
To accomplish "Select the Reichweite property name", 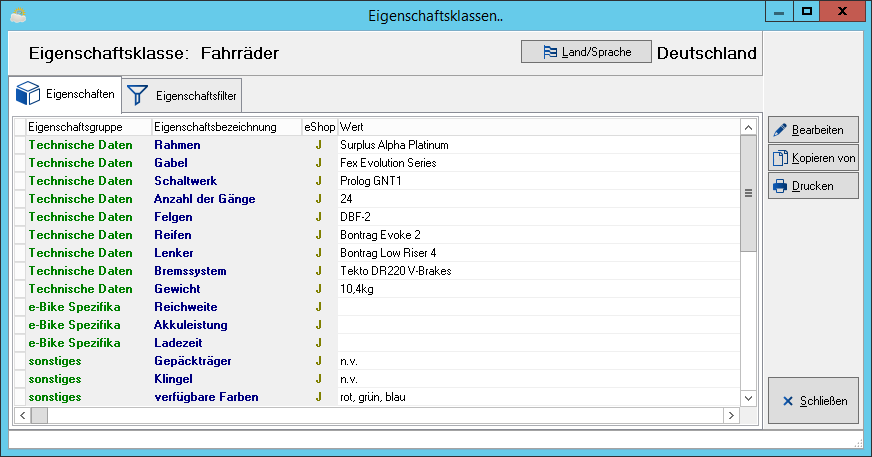I will tap(186, 307).
